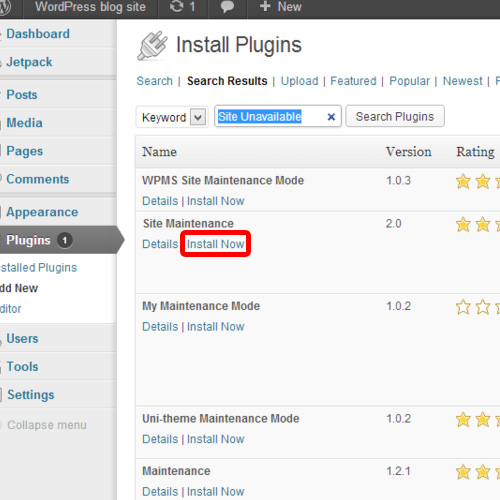The width and height of the screenshot is (500, 500).
Task: Switch to the Newest tab
Action: tap(463, 81)
